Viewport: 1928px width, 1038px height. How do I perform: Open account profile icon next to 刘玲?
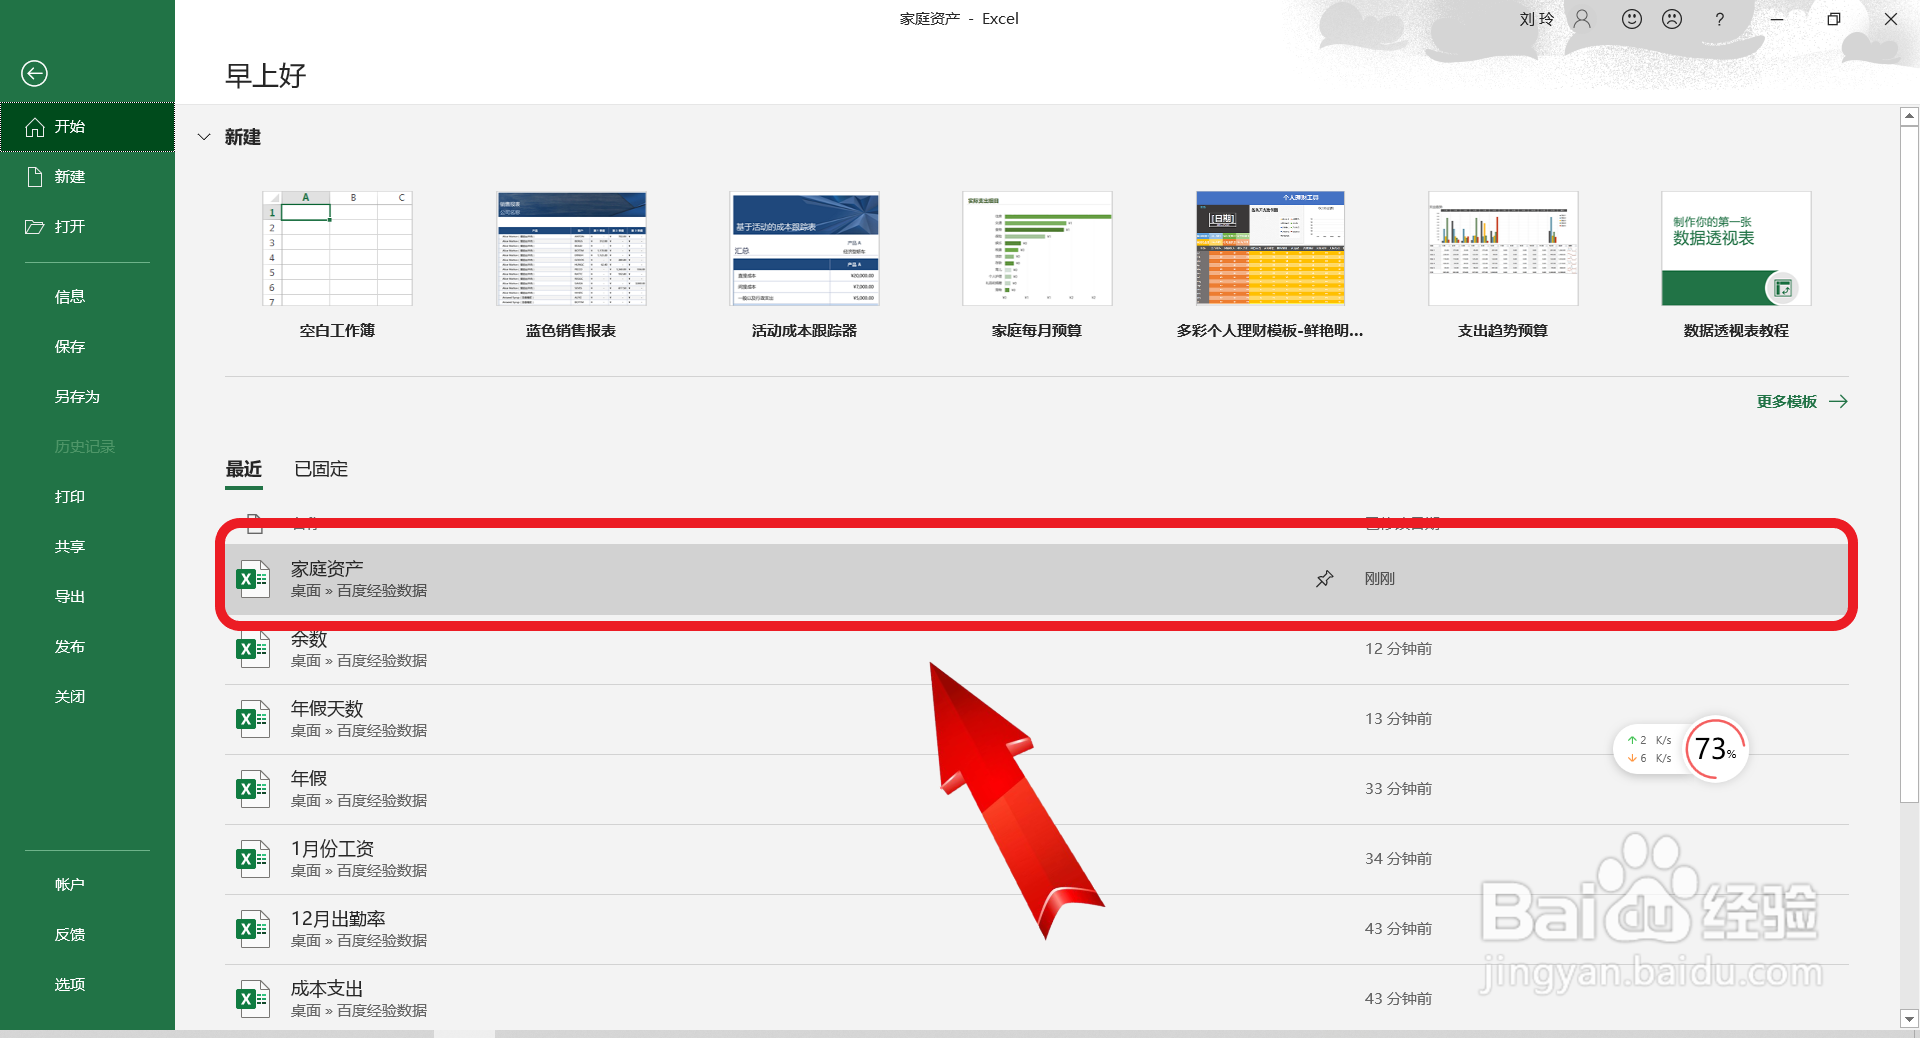1582,19
